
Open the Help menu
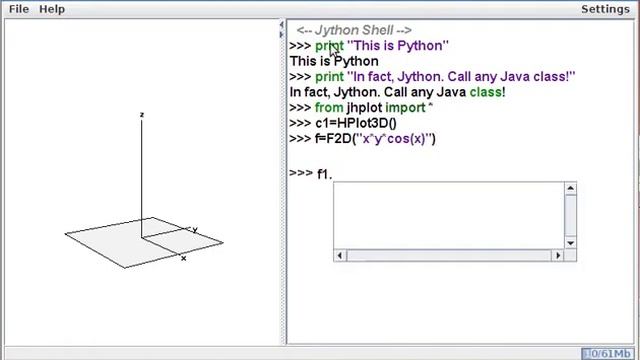(x=52, y=9)
